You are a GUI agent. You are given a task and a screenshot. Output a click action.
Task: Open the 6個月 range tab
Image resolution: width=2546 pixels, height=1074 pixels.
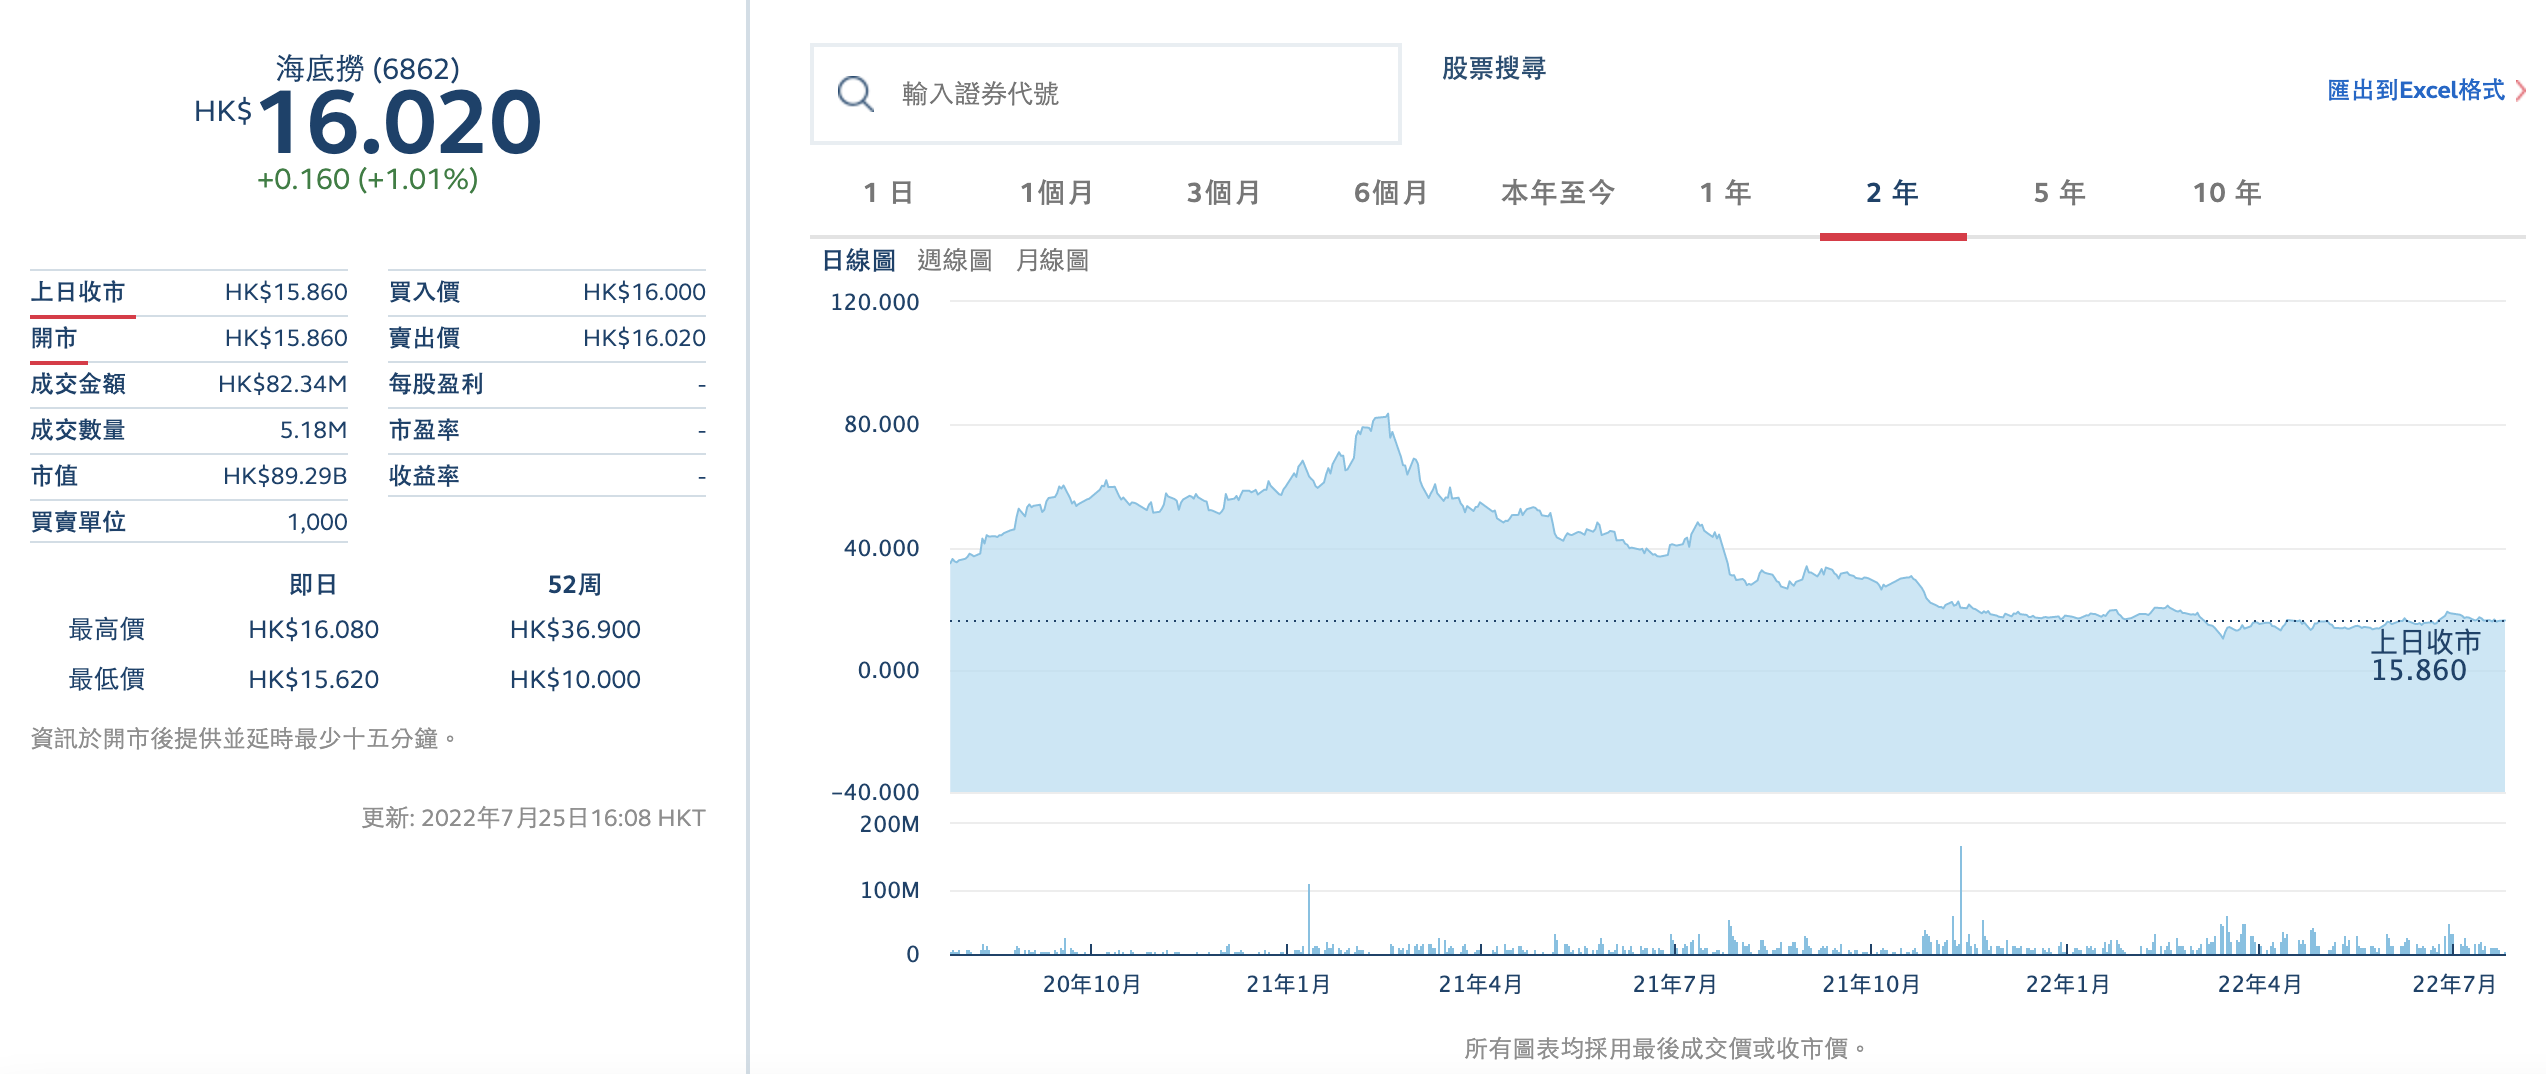(x=1390, y=193)
